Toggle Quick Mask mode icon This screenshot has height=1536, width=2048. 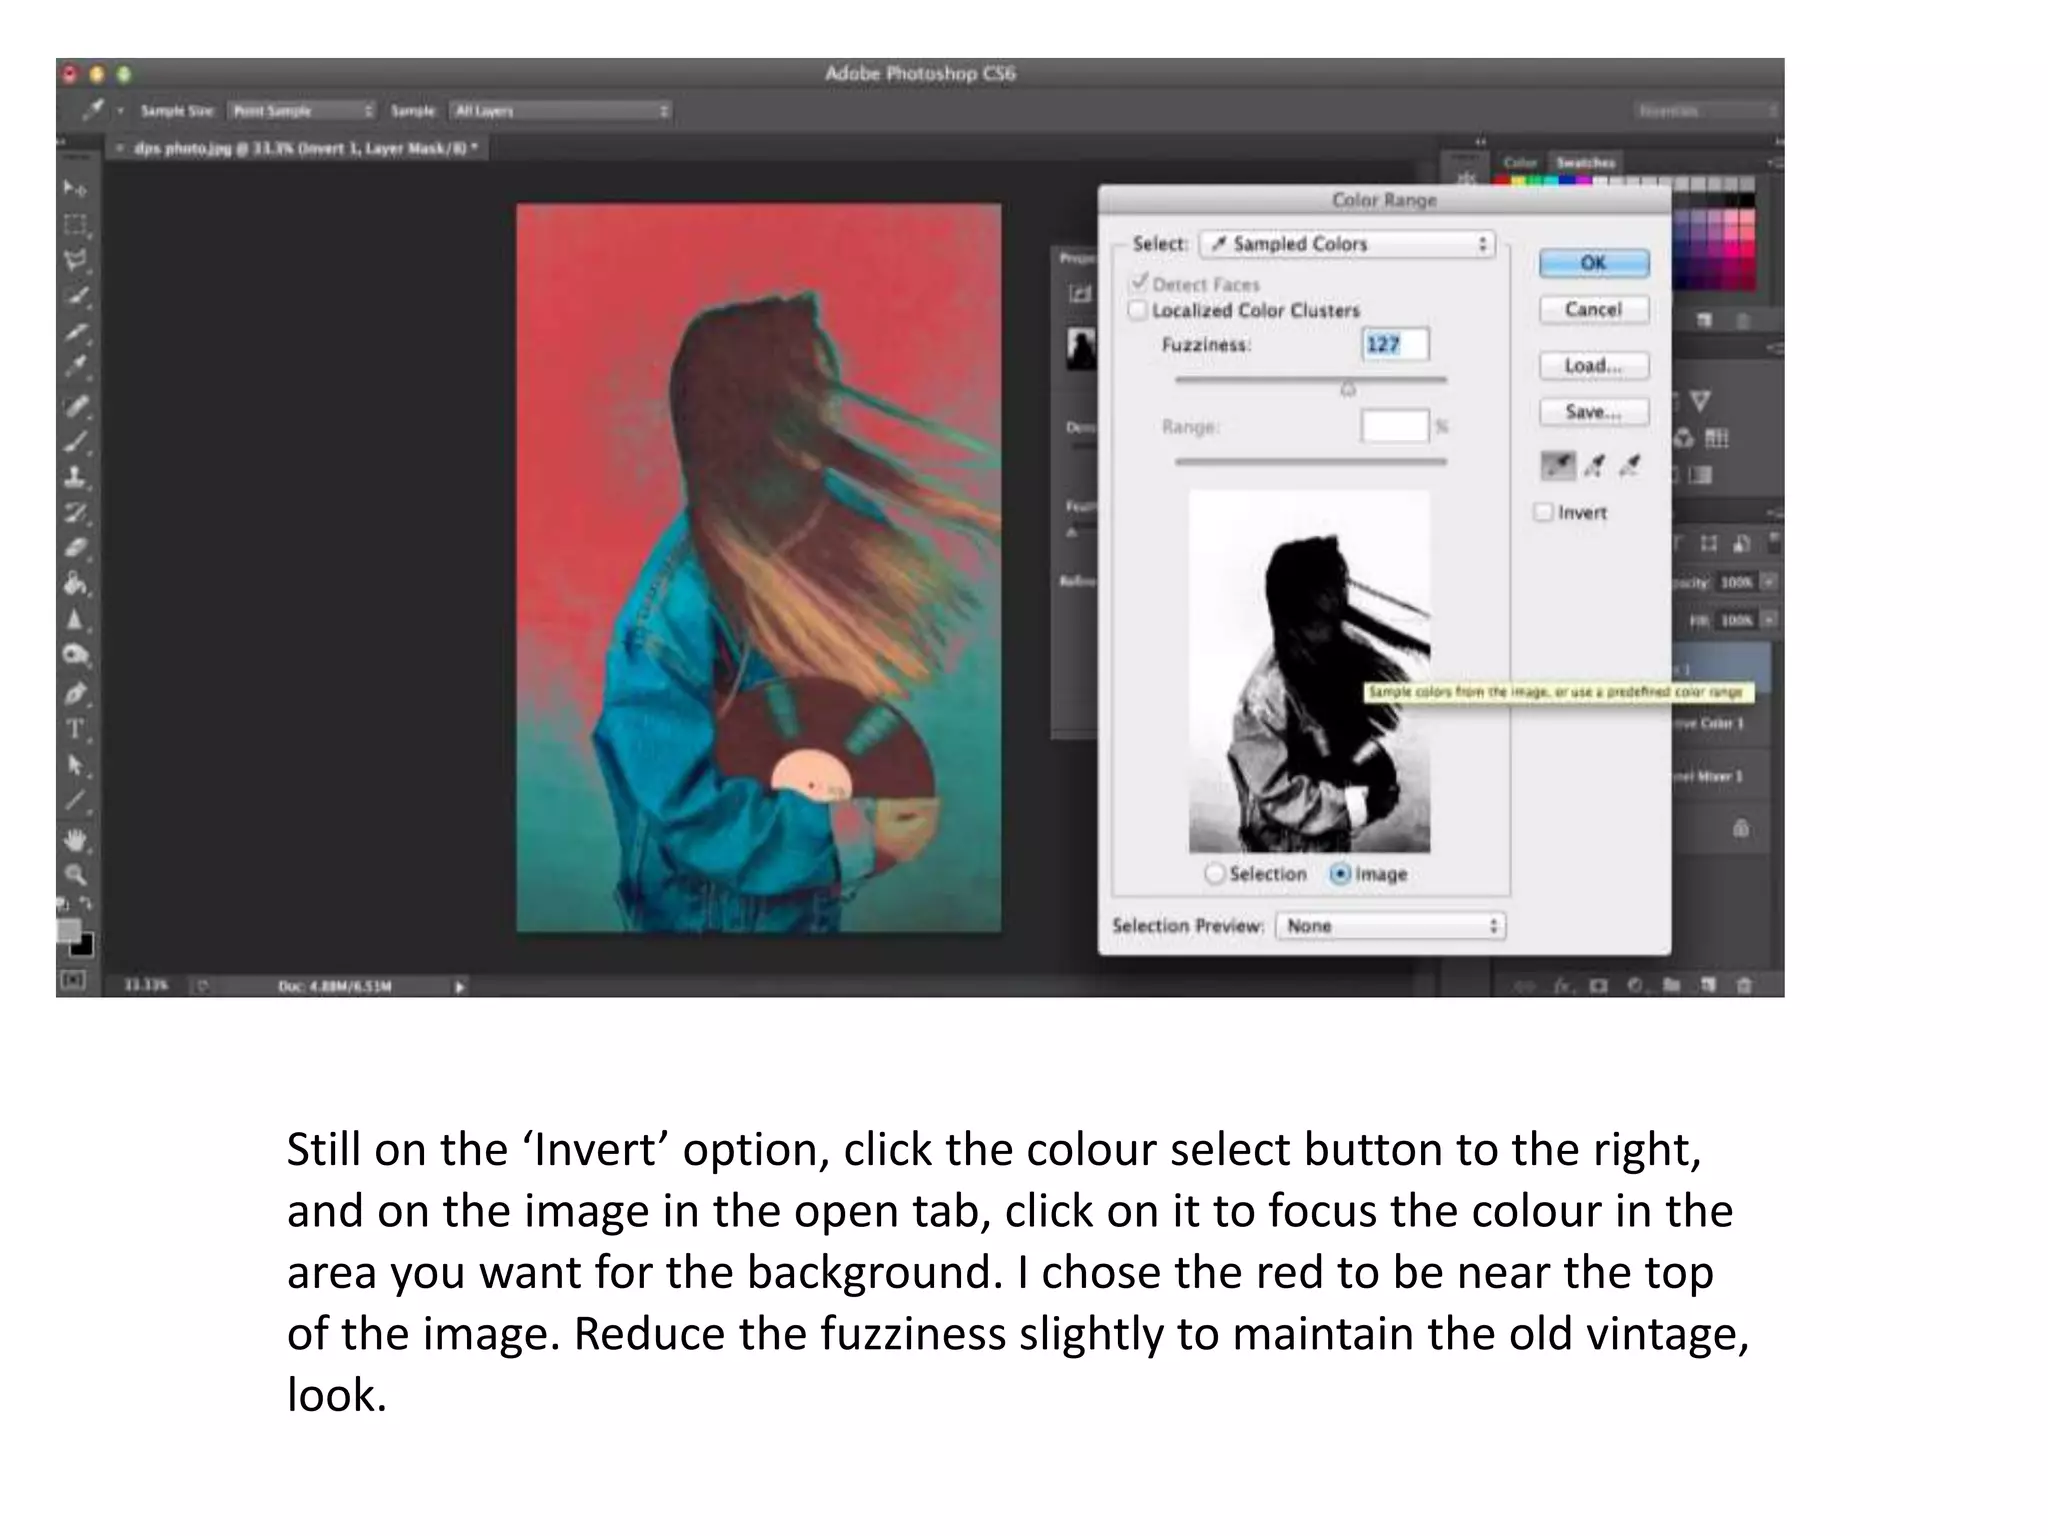[73, 980]
